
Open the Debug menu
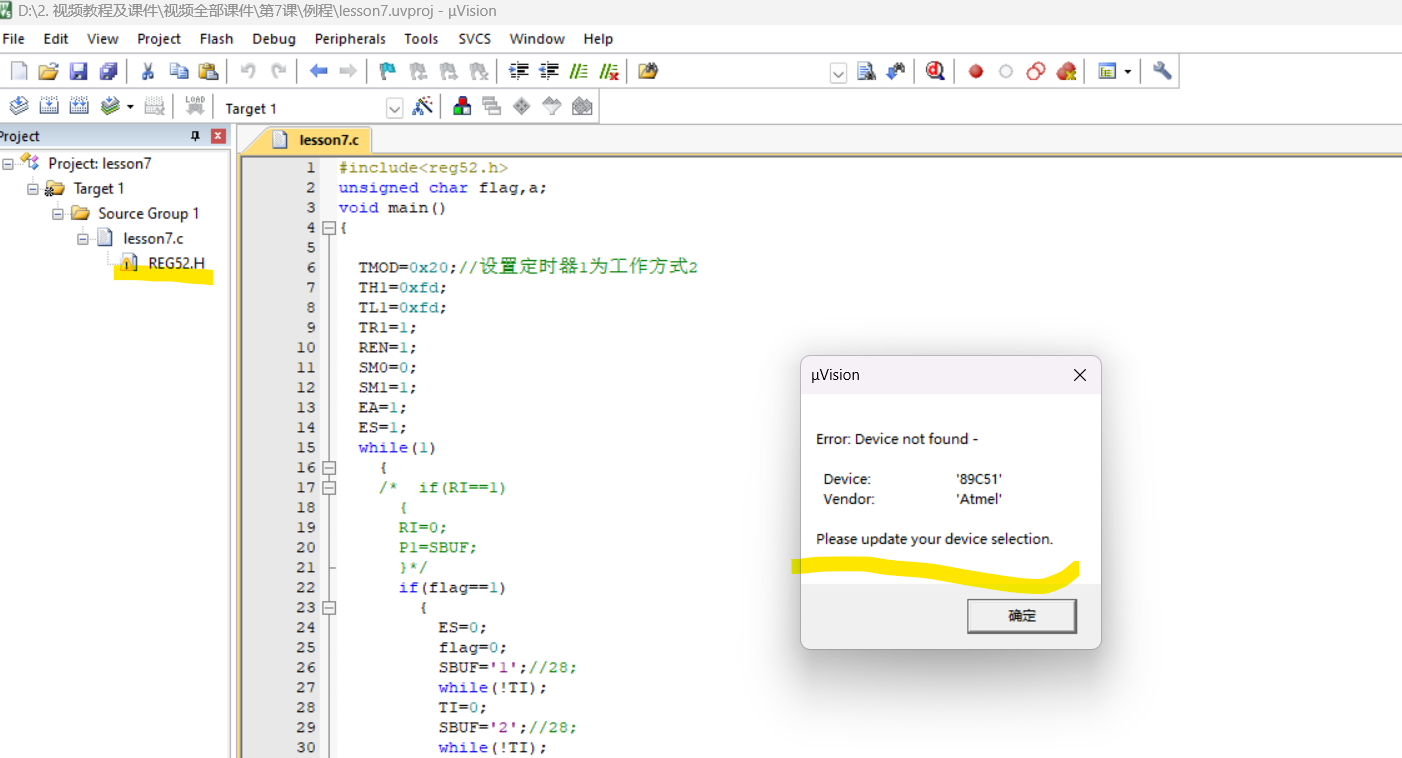(x=274, y=39)
